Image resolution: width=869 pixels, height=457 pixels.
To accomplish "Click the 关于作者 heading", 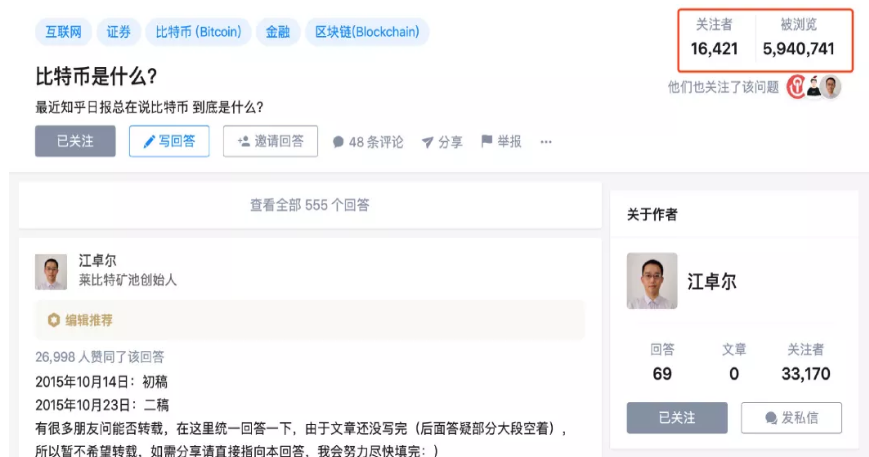I will [x=652, y=214].
